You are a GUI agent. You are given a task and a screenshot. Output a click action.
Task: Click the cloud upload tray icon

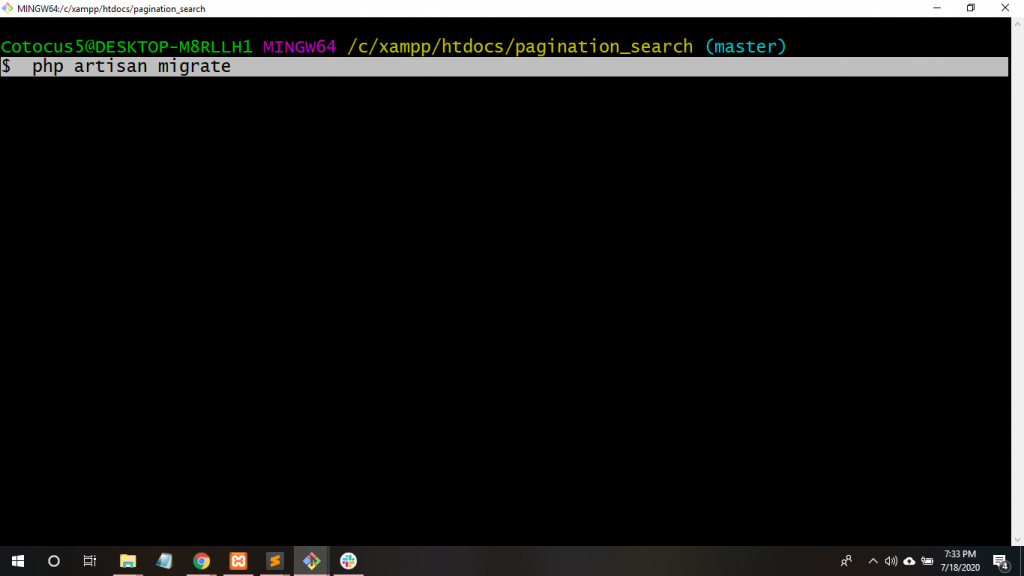click(909, 561)
